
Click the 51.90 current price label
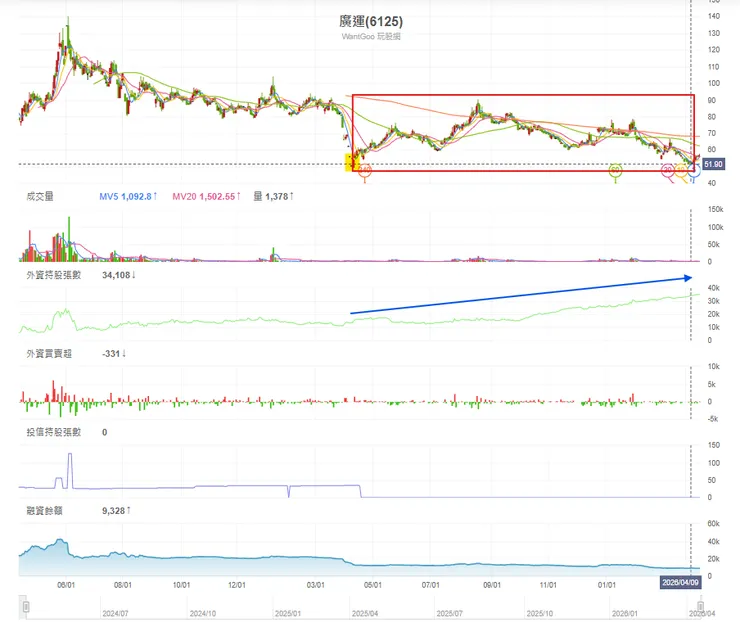(713, 164)
